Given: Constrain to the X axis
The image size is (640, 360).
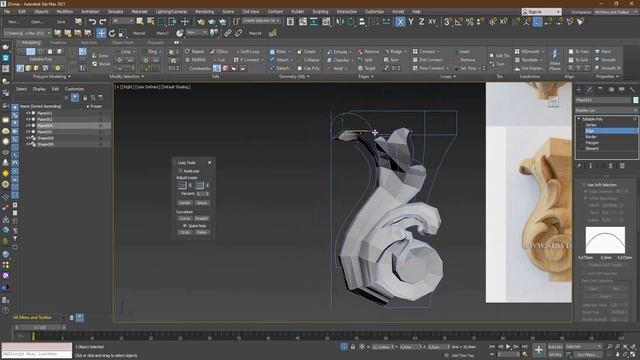Looking at the screenshot, I should click(400, 22).
